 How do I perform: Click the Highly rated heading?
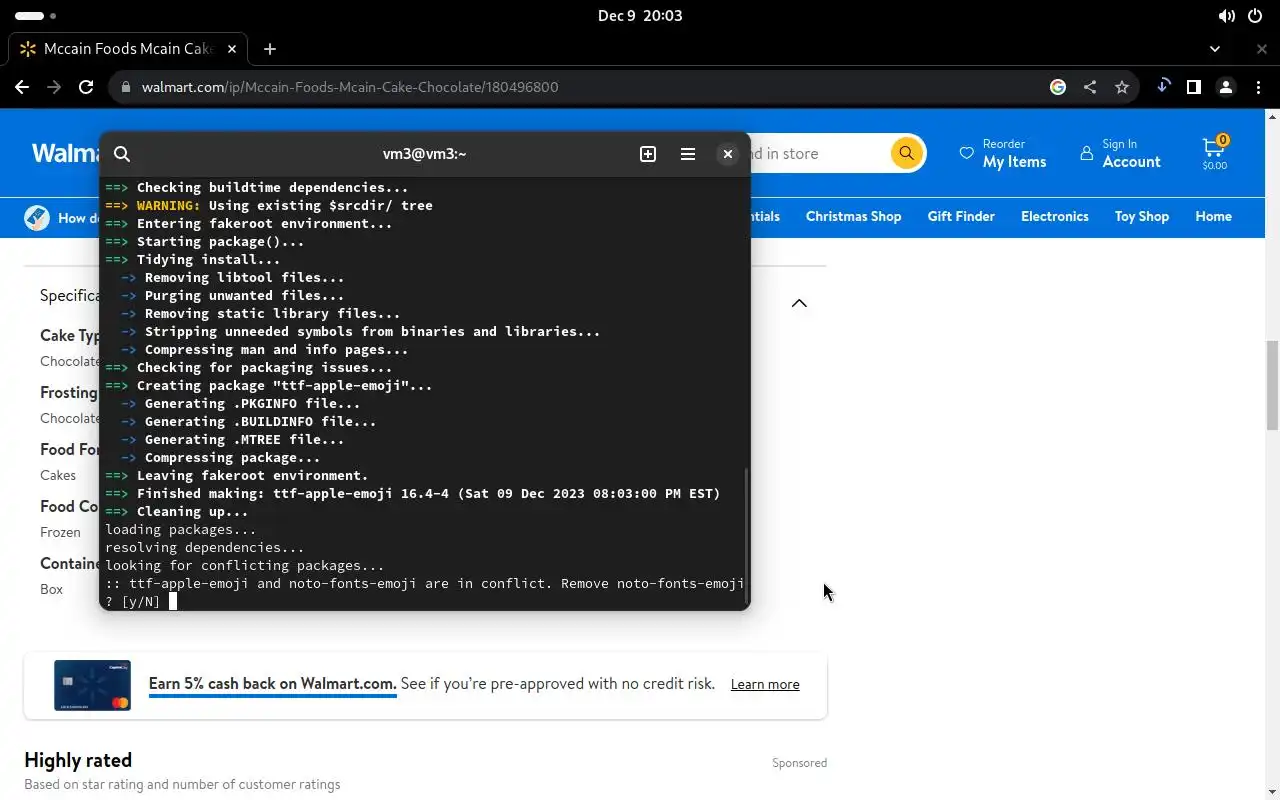78,760
